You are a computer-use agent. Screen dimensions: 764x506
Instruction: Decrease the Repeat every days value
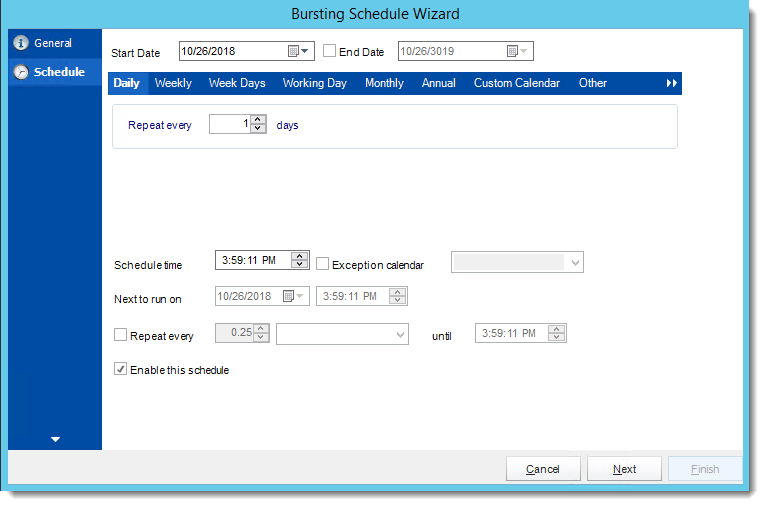(x=258, y=128)
